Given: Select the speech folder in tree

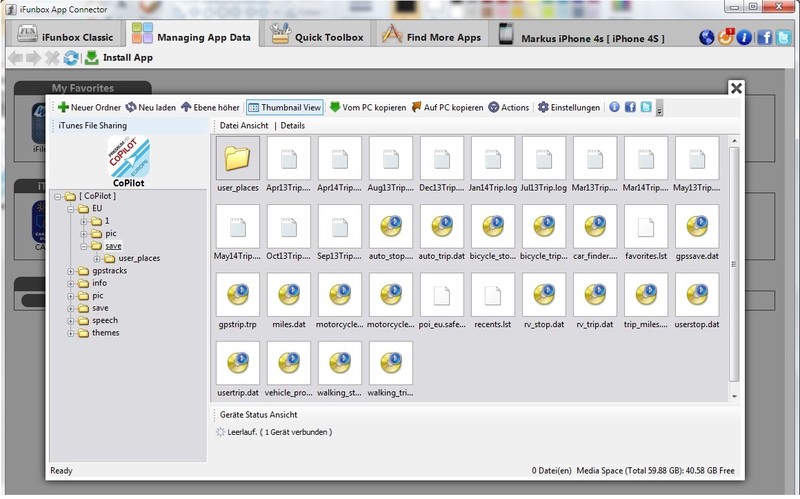Looking at the screenshot, I should point(104,321).
